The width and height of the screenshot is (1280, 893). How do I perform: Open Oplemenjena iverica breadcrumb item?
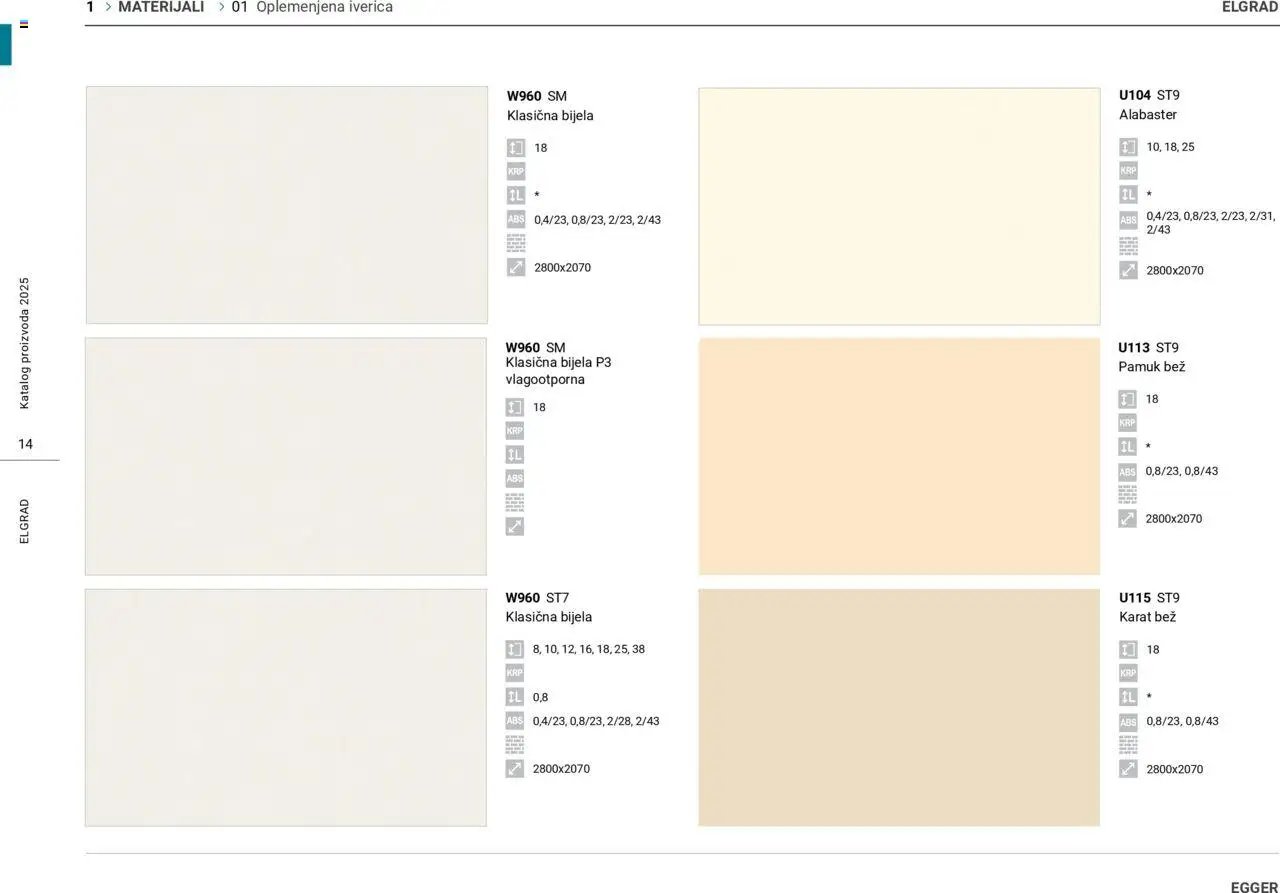pos(324,7)
